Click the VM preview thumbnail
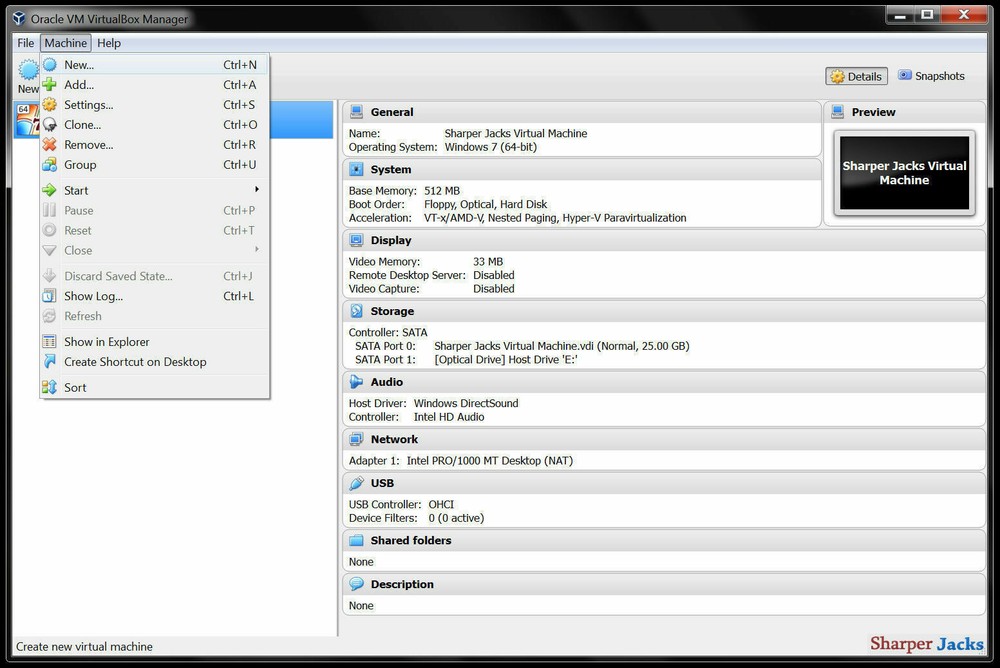The image size is (1000, 668). point(903,173)
